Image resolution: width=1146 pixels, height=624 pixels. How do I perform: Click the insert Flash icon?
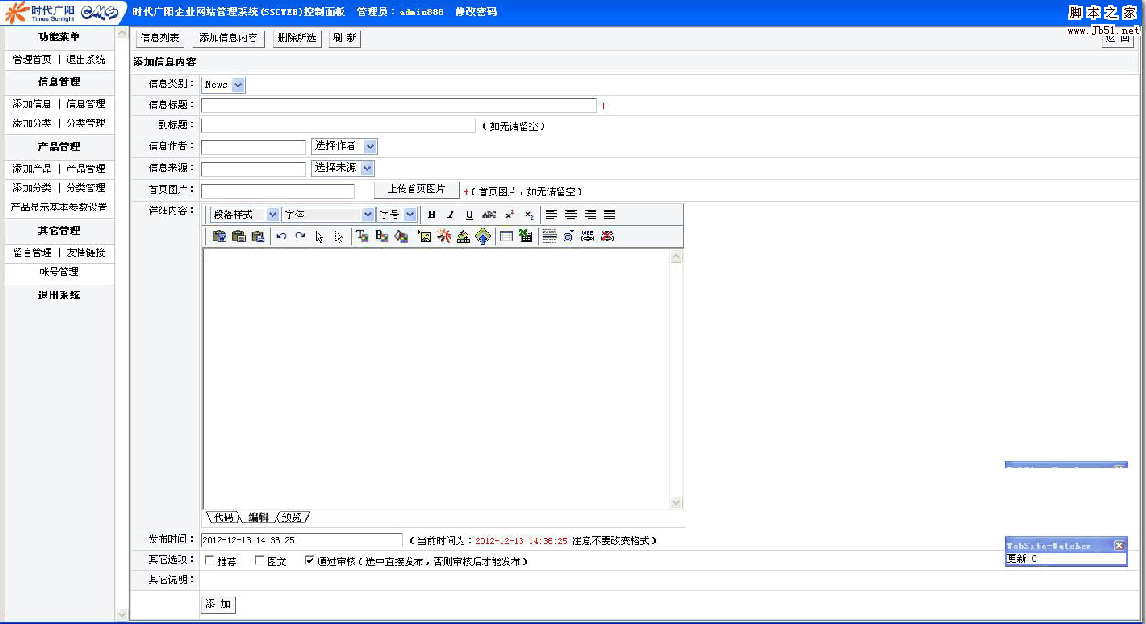(x=444, y=236)
